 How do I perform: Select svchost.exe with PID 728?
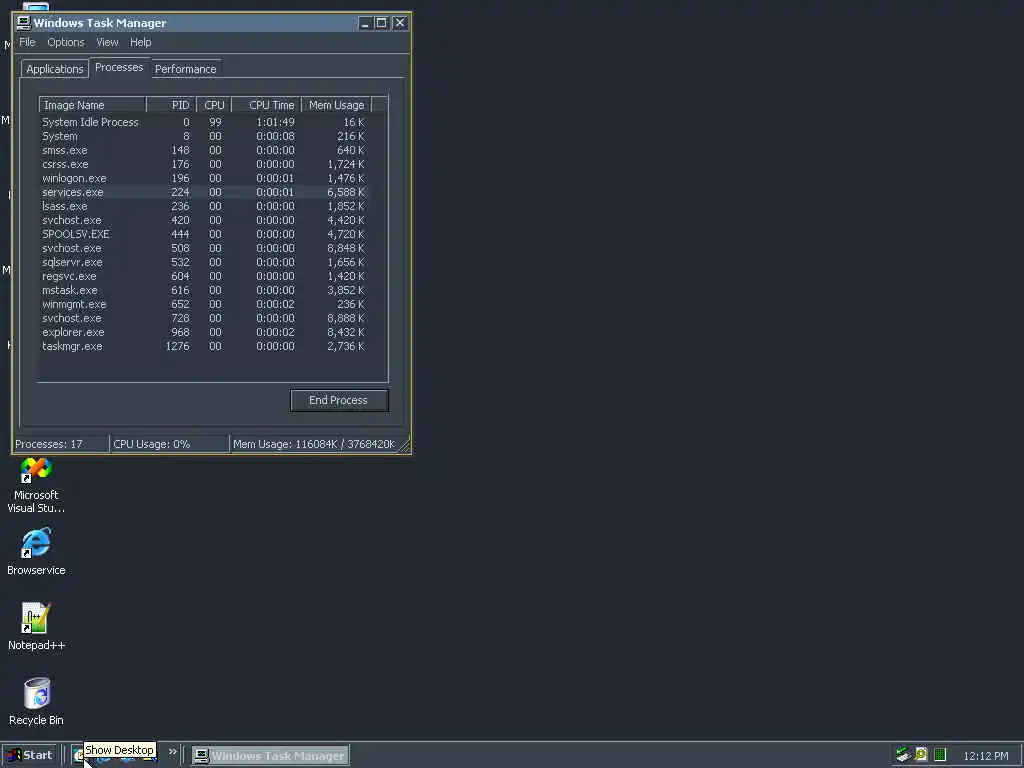(204, 319)
